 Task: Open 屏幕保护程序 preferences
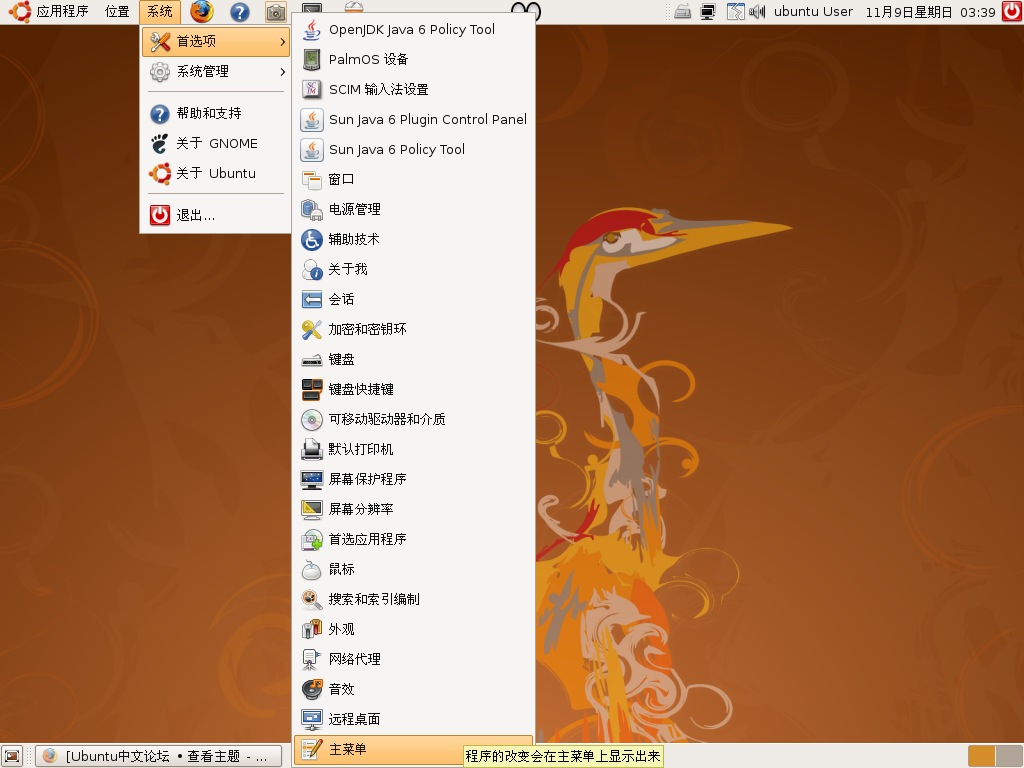pyautogui.click(x=413, y=480)
